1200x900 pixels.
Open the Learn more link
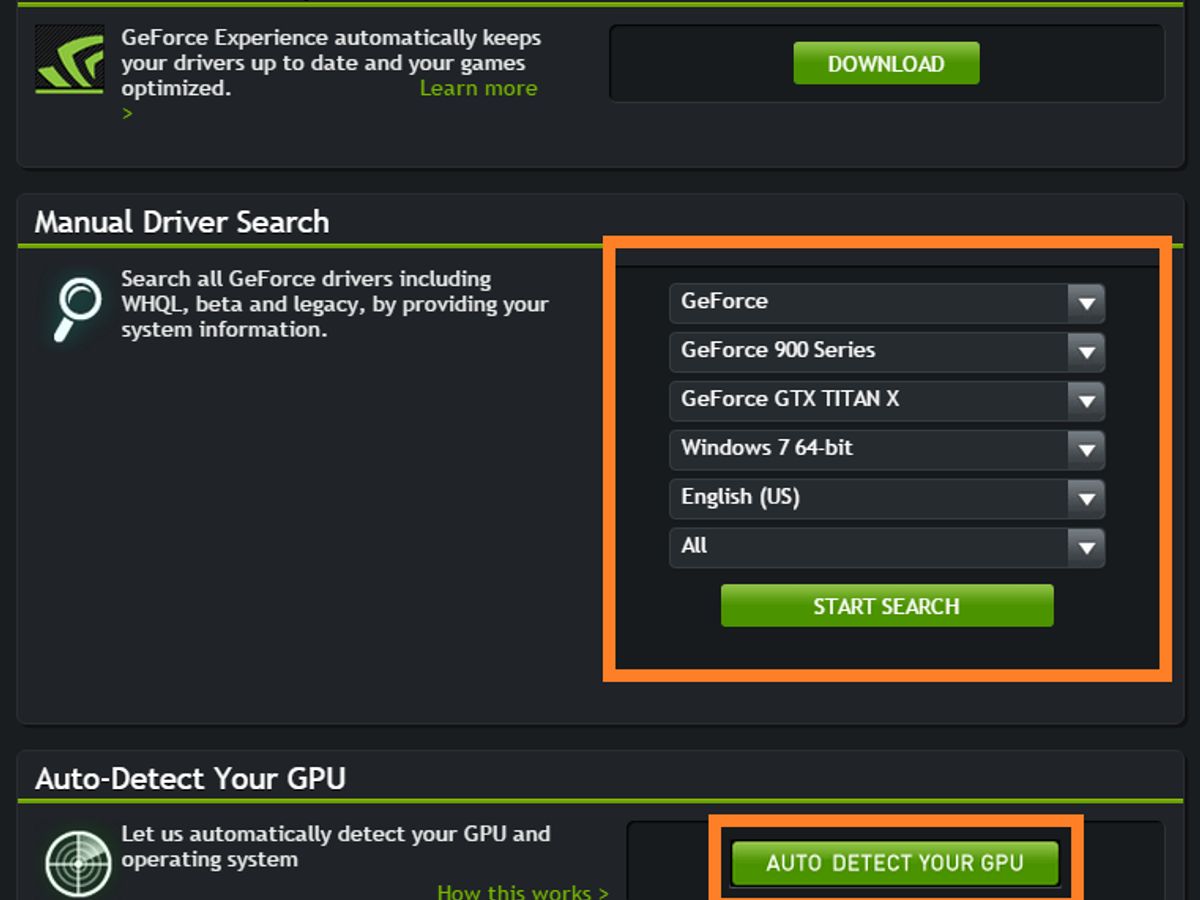click(x=478, y=88)
